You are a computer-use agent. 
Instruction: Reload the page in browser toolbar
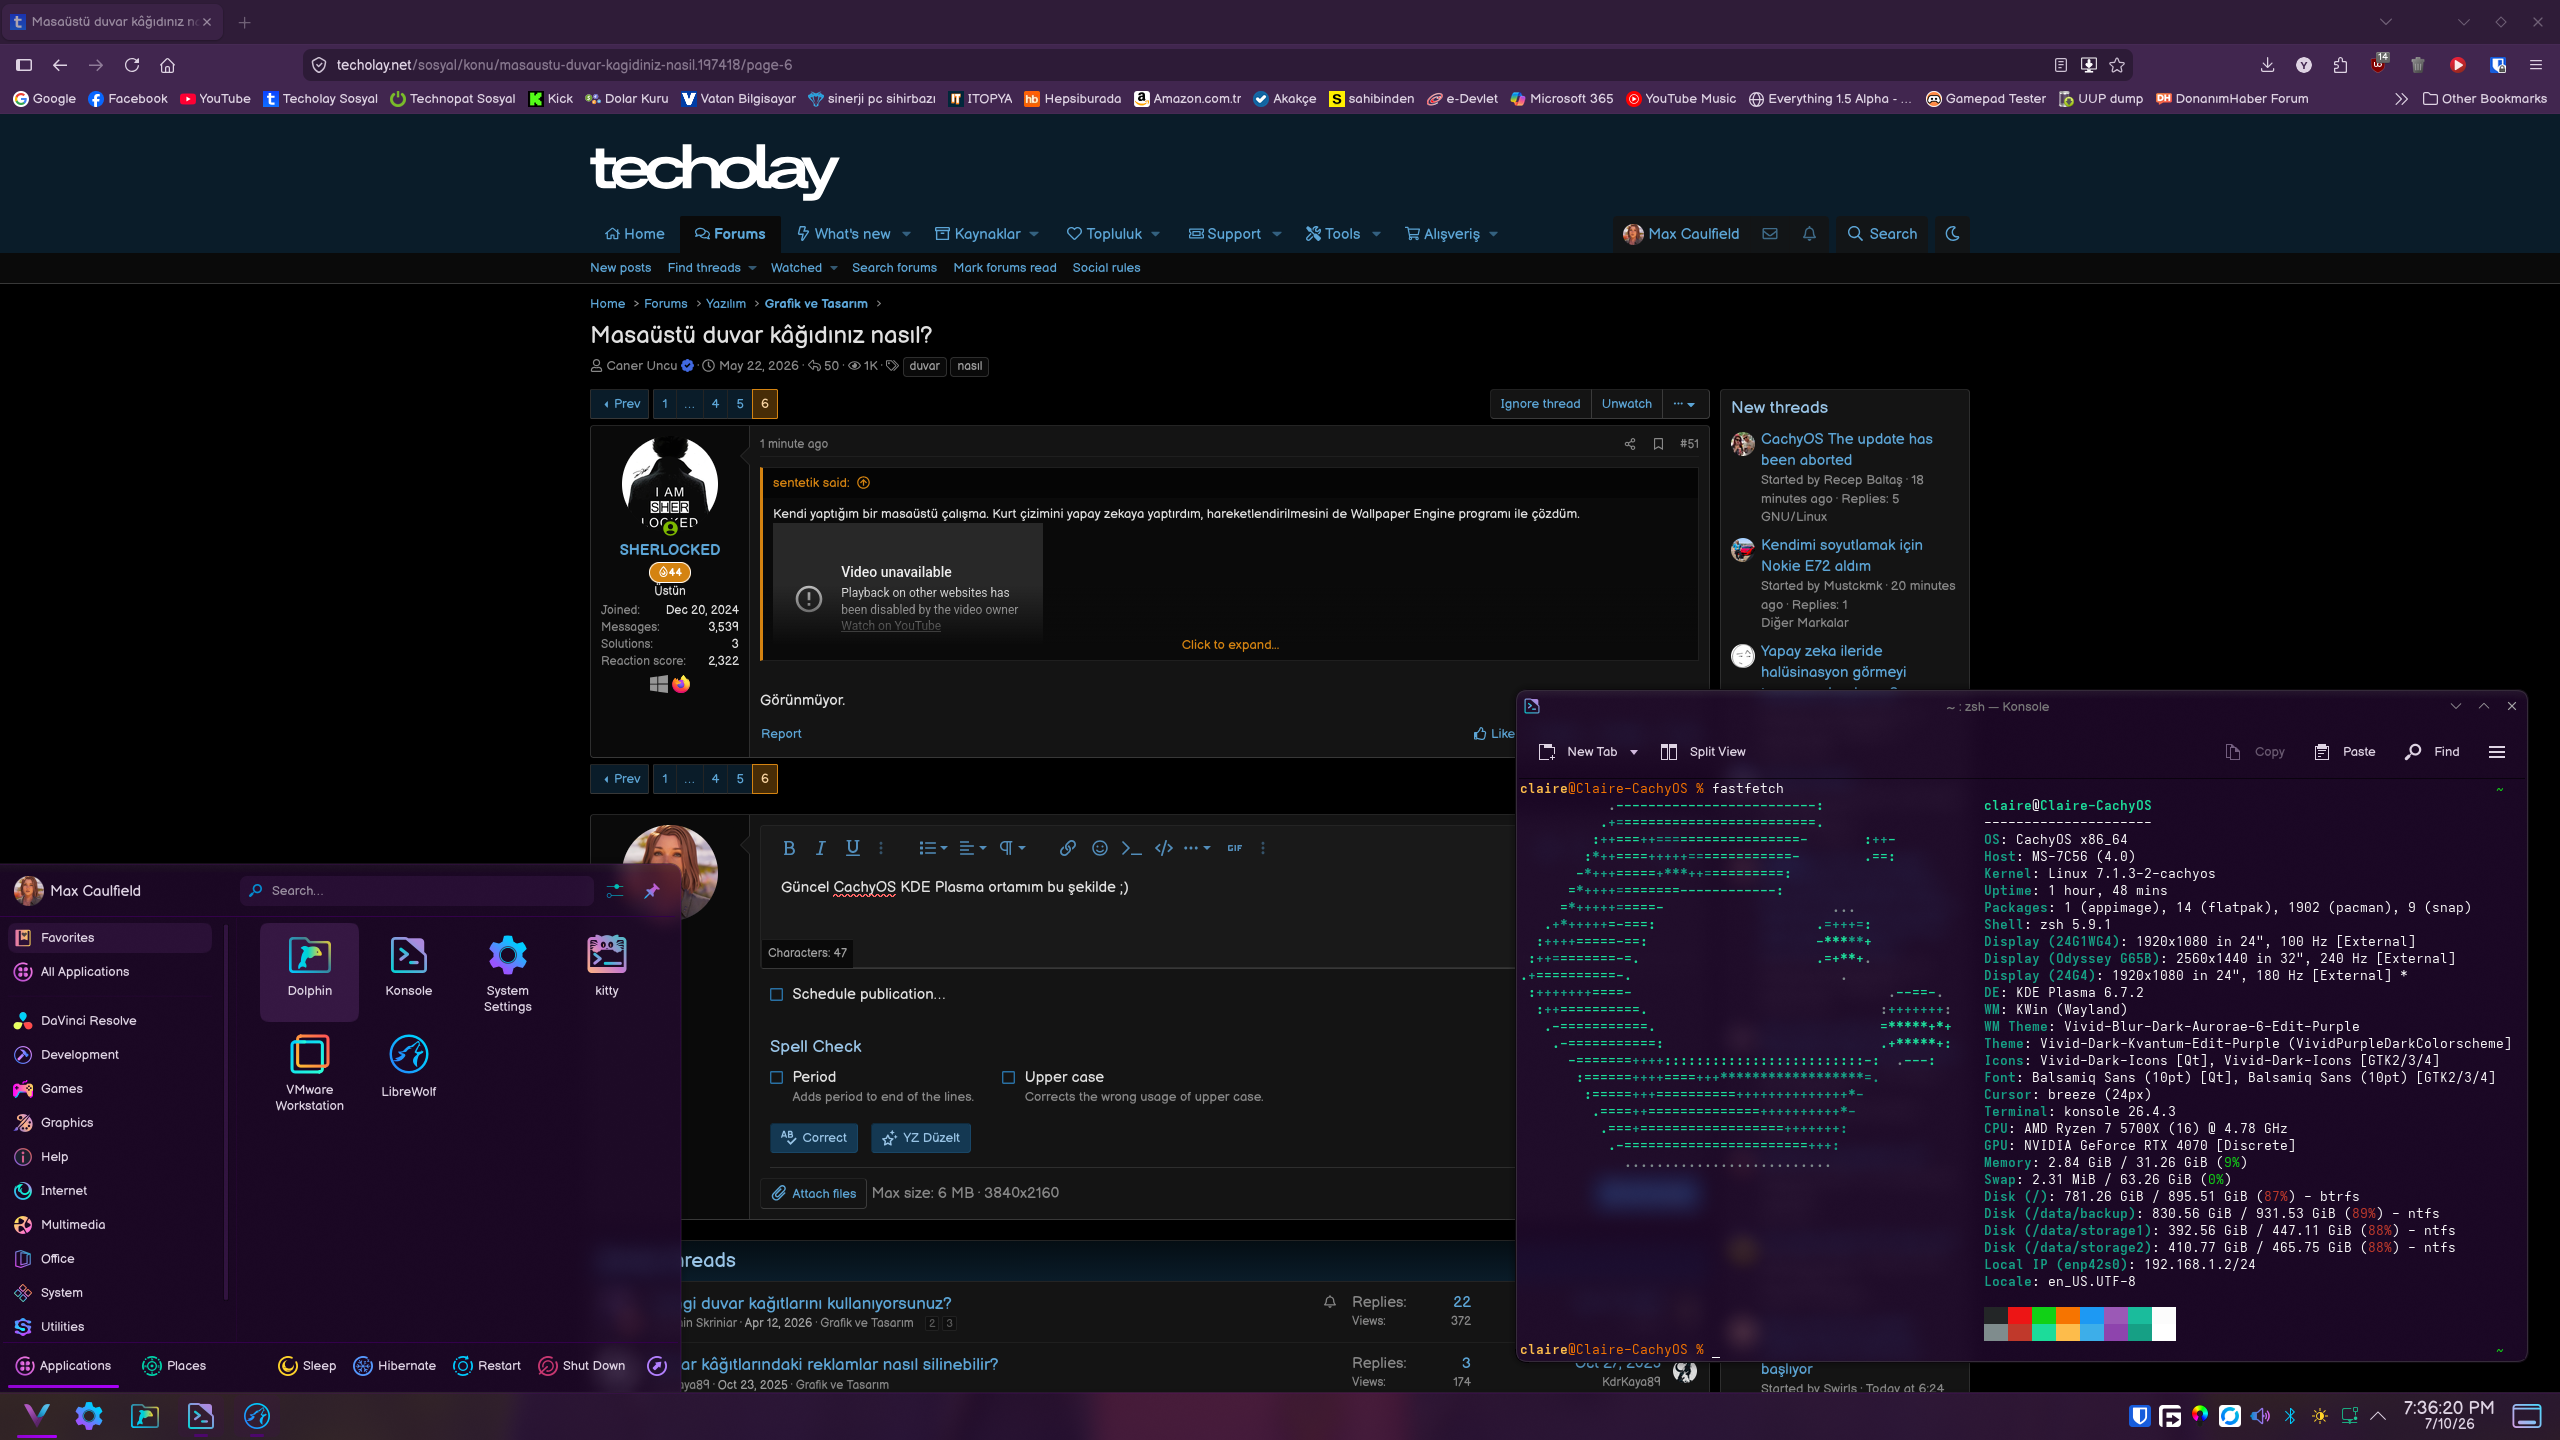[132, 65]
